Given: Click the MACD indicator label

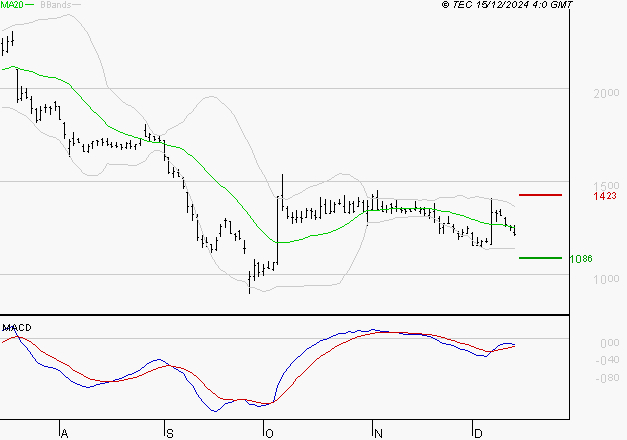Looking at the screenshot, I should point(17,328).
